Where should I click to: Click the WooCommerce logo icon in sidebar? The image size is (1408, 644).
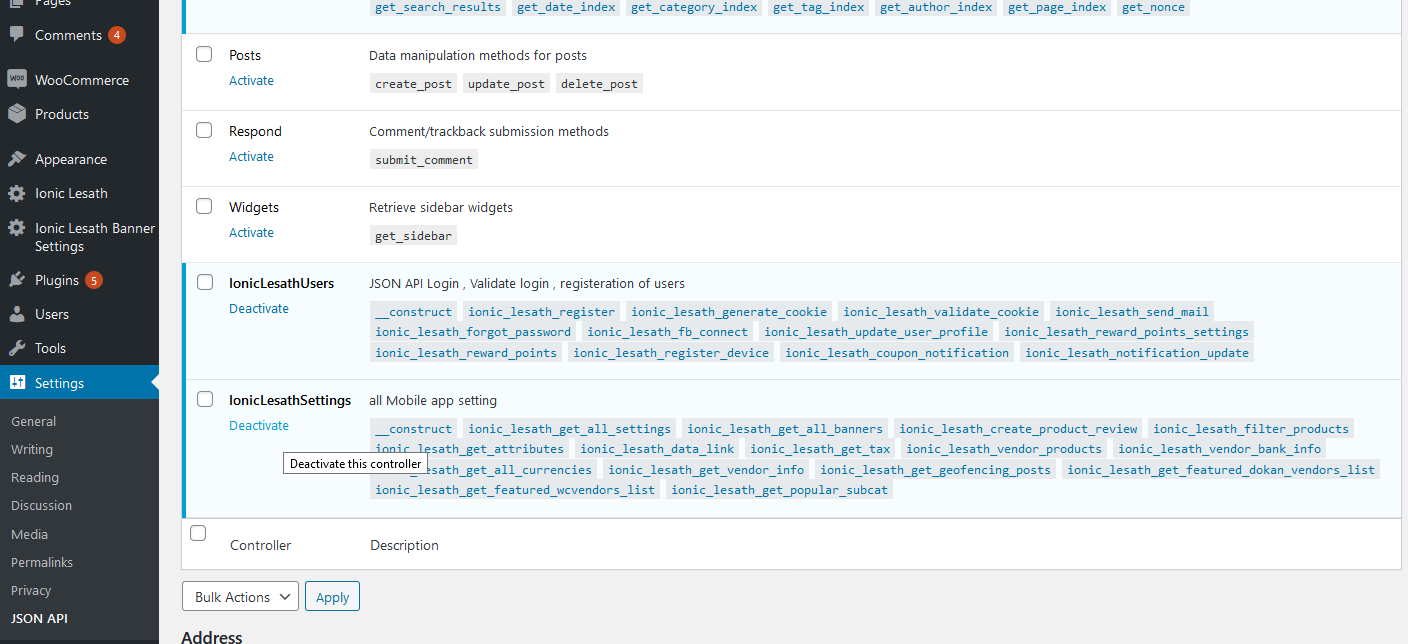(16, 80)
